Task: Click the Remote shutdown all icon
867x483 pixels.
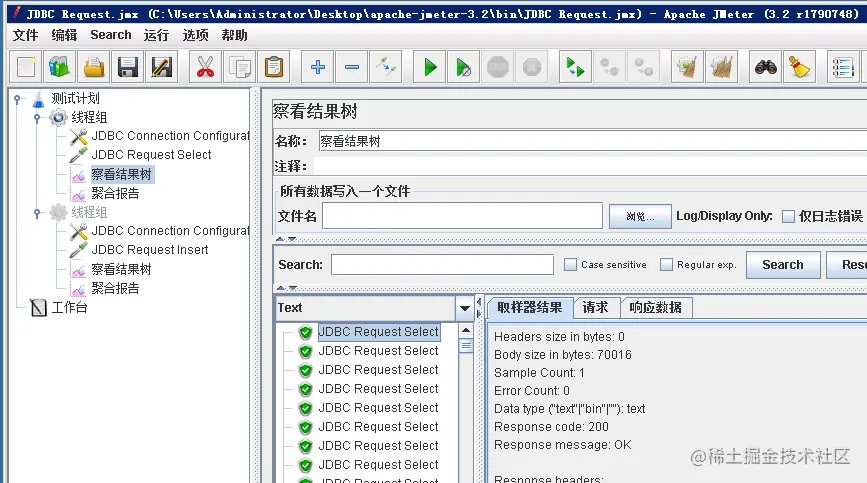Action: [x=644, y=67]
